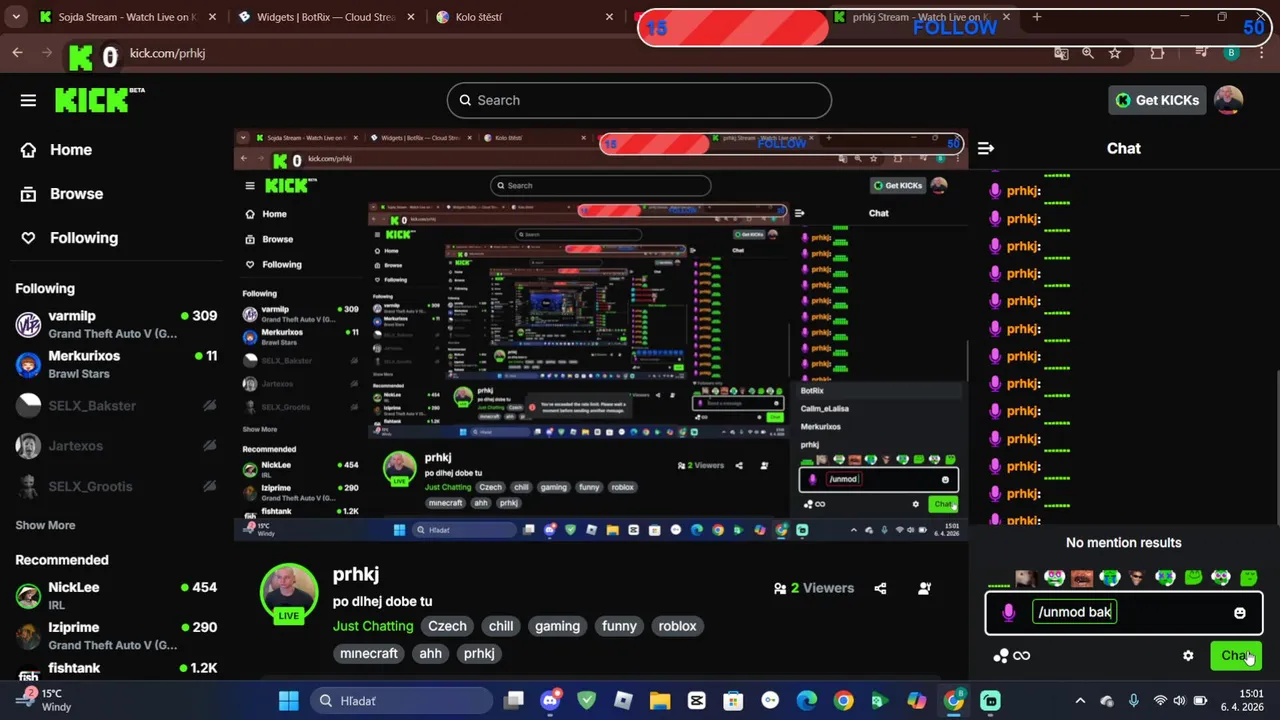
Task: Send message with the Chat button
Action: click(1235, 656)
